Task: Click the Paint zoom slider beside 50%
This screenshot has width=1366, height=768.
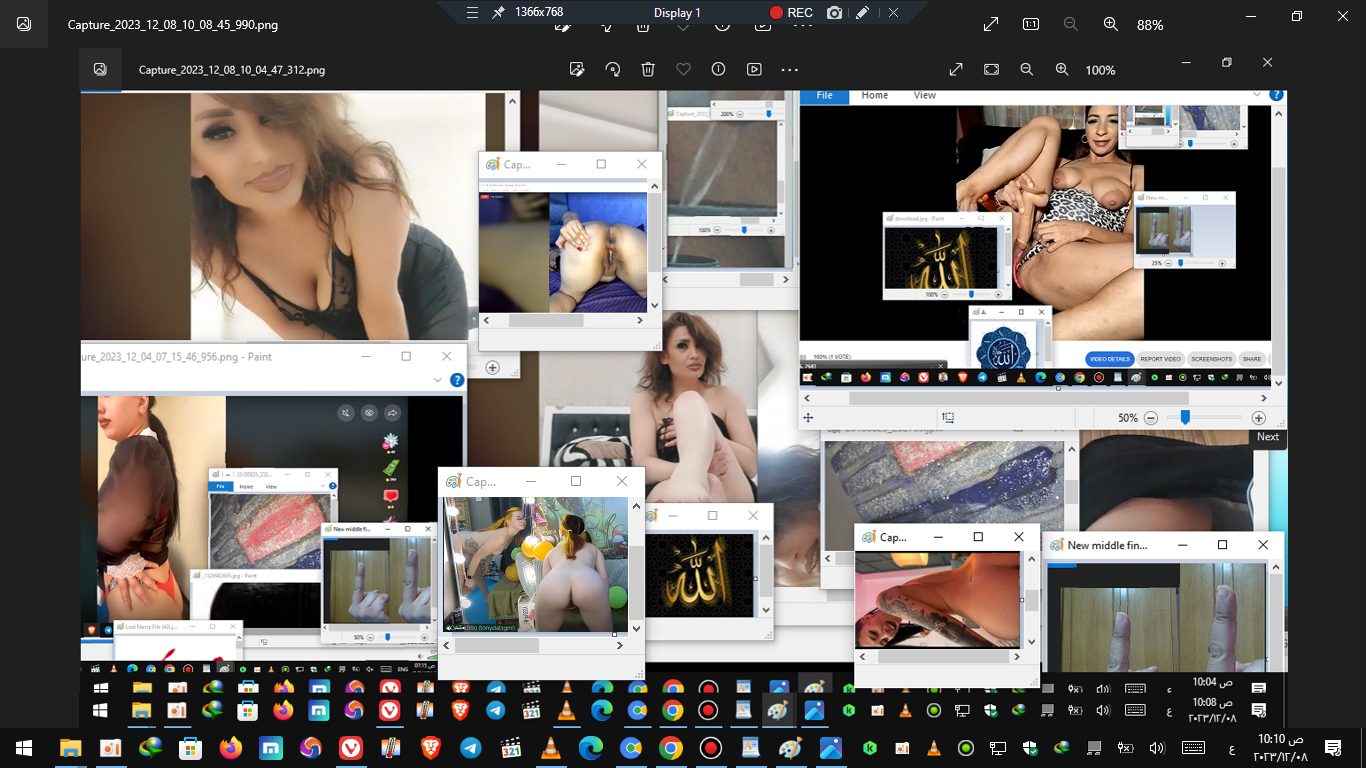Action: pyautogui.click(x=1185, y=418)
